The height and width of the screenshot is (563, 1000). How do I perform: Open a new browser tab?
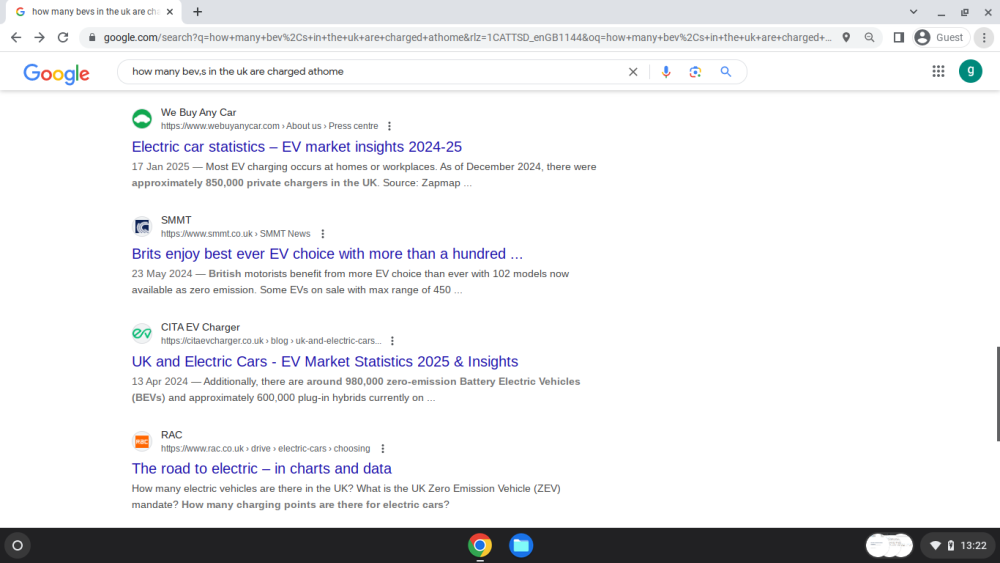(x=198, y=11)
